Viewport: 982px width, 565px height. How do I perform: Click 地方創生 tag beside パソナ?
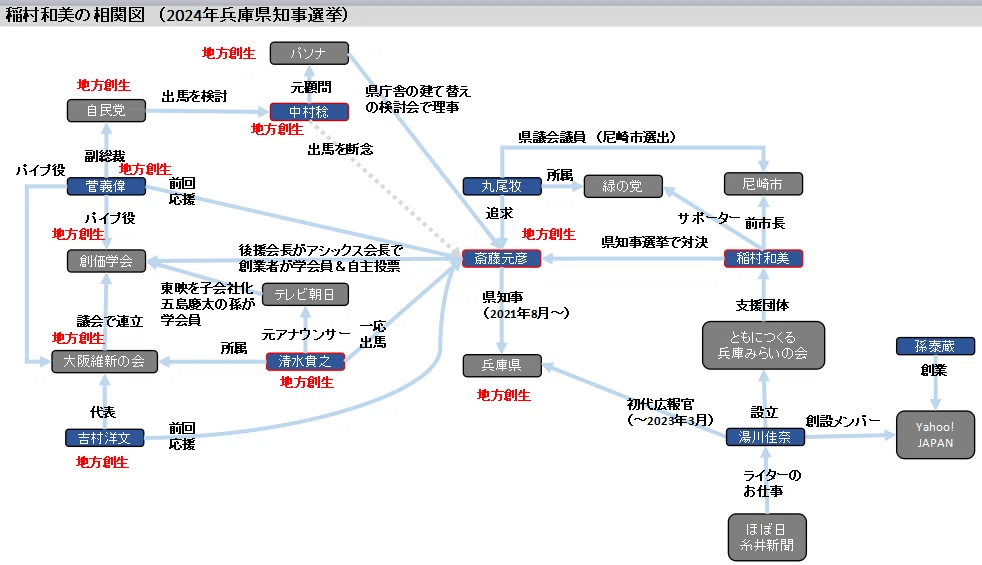(x=229, y=54)
